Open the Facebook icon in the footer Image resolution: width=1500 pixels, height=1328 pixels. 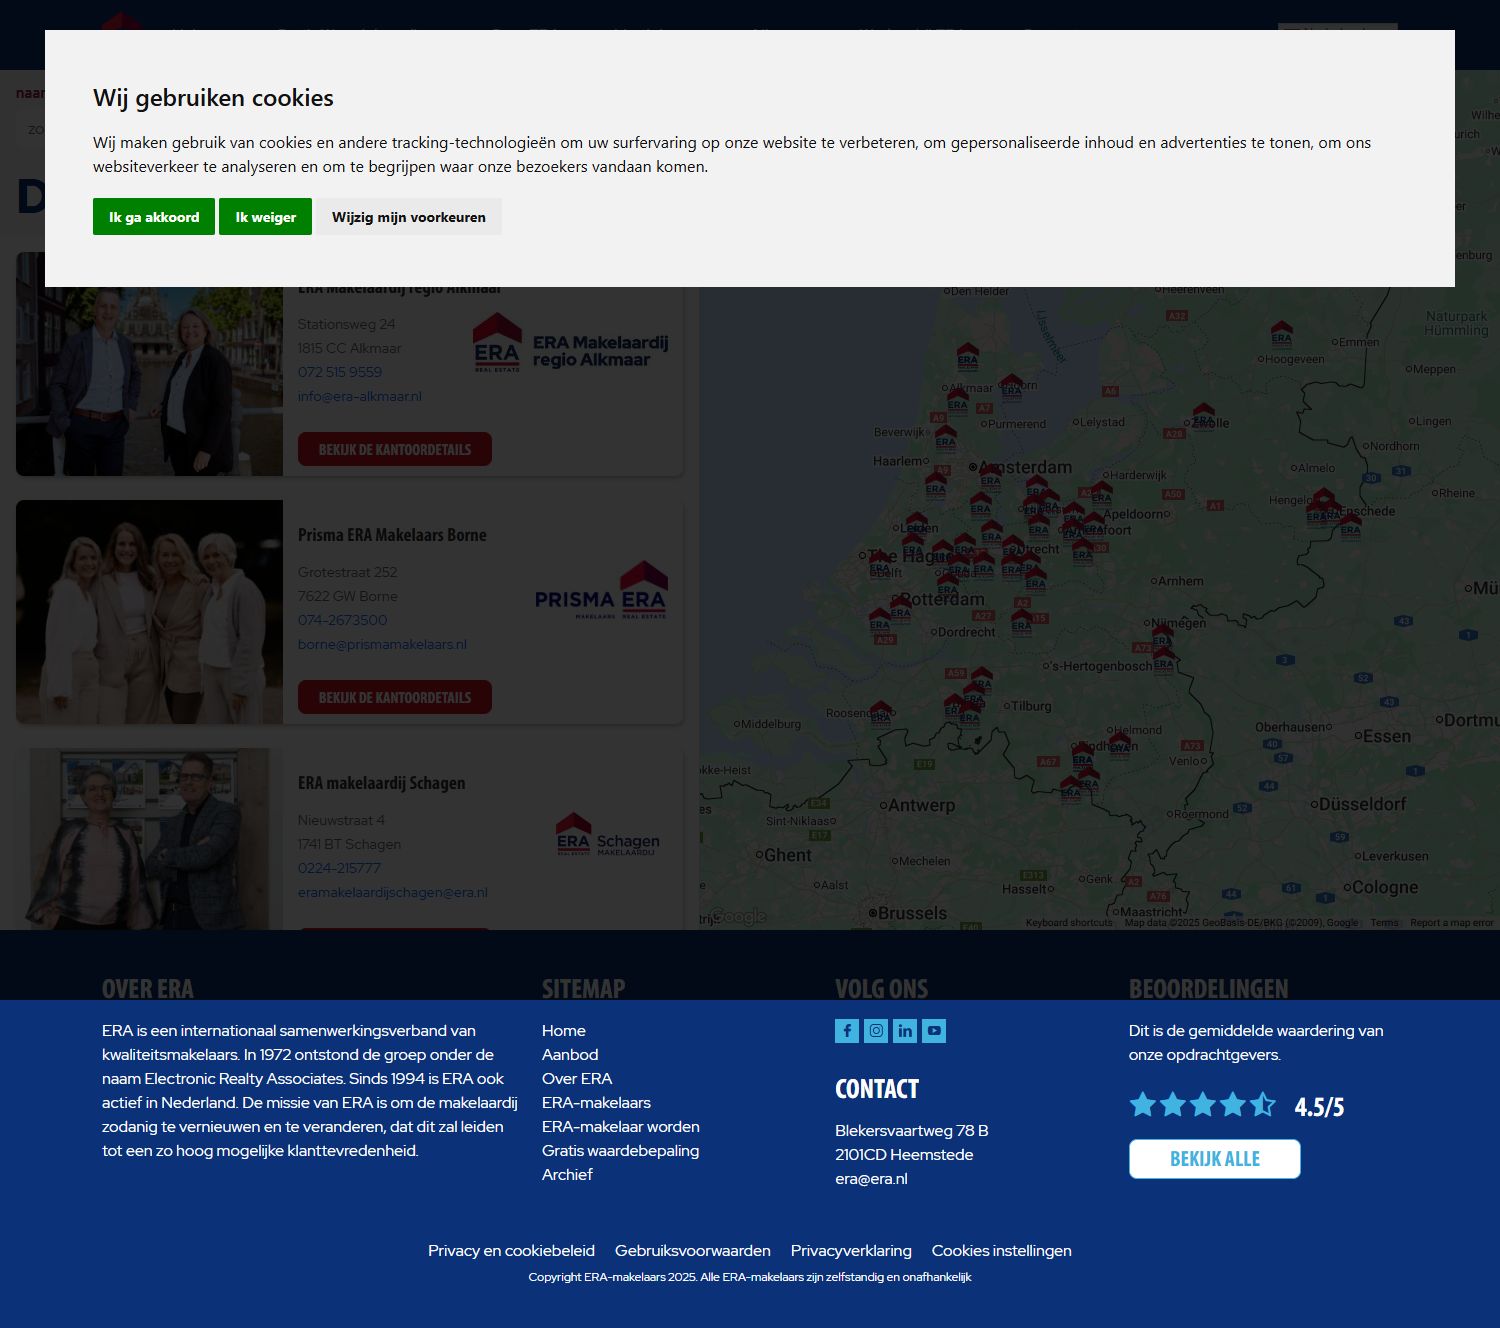tap(847, 1031)
